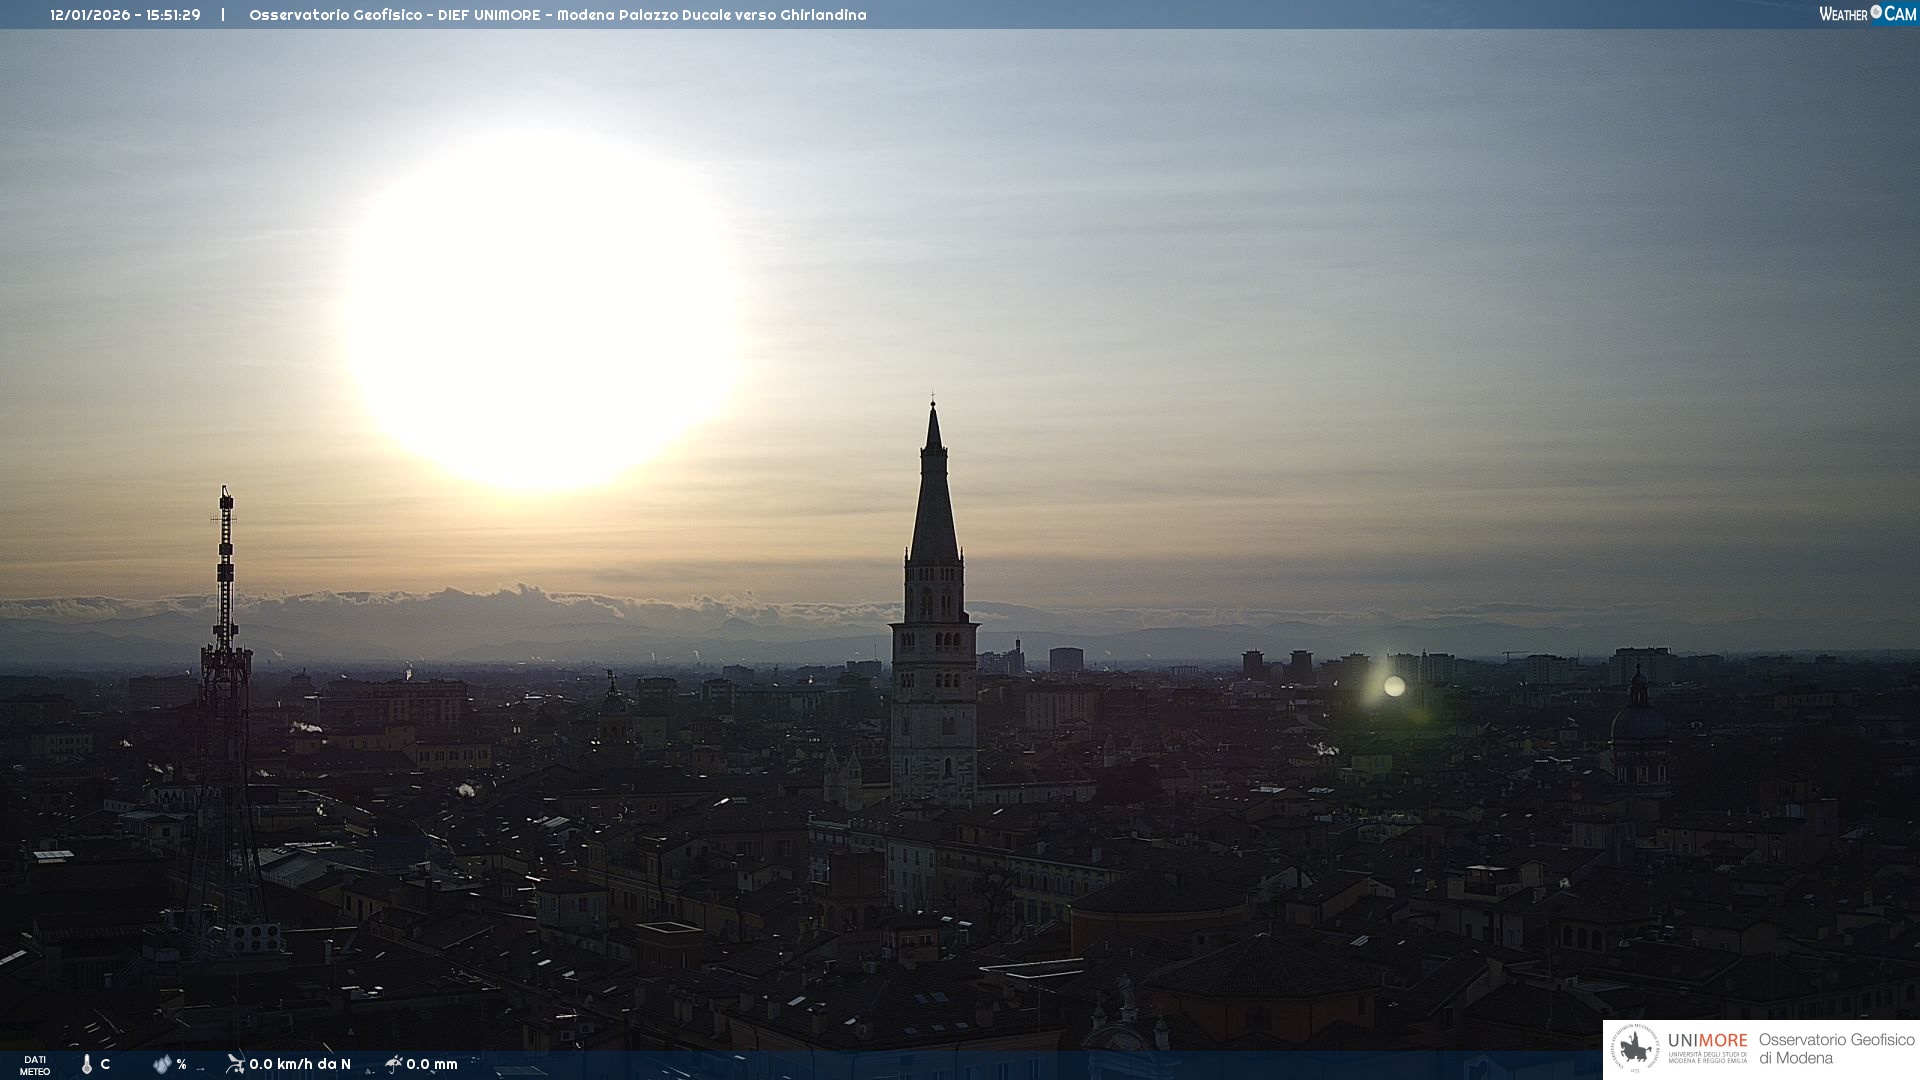Click the WeatherCam logo
Screen dimensions: 1920x1080
[1866, 14]
